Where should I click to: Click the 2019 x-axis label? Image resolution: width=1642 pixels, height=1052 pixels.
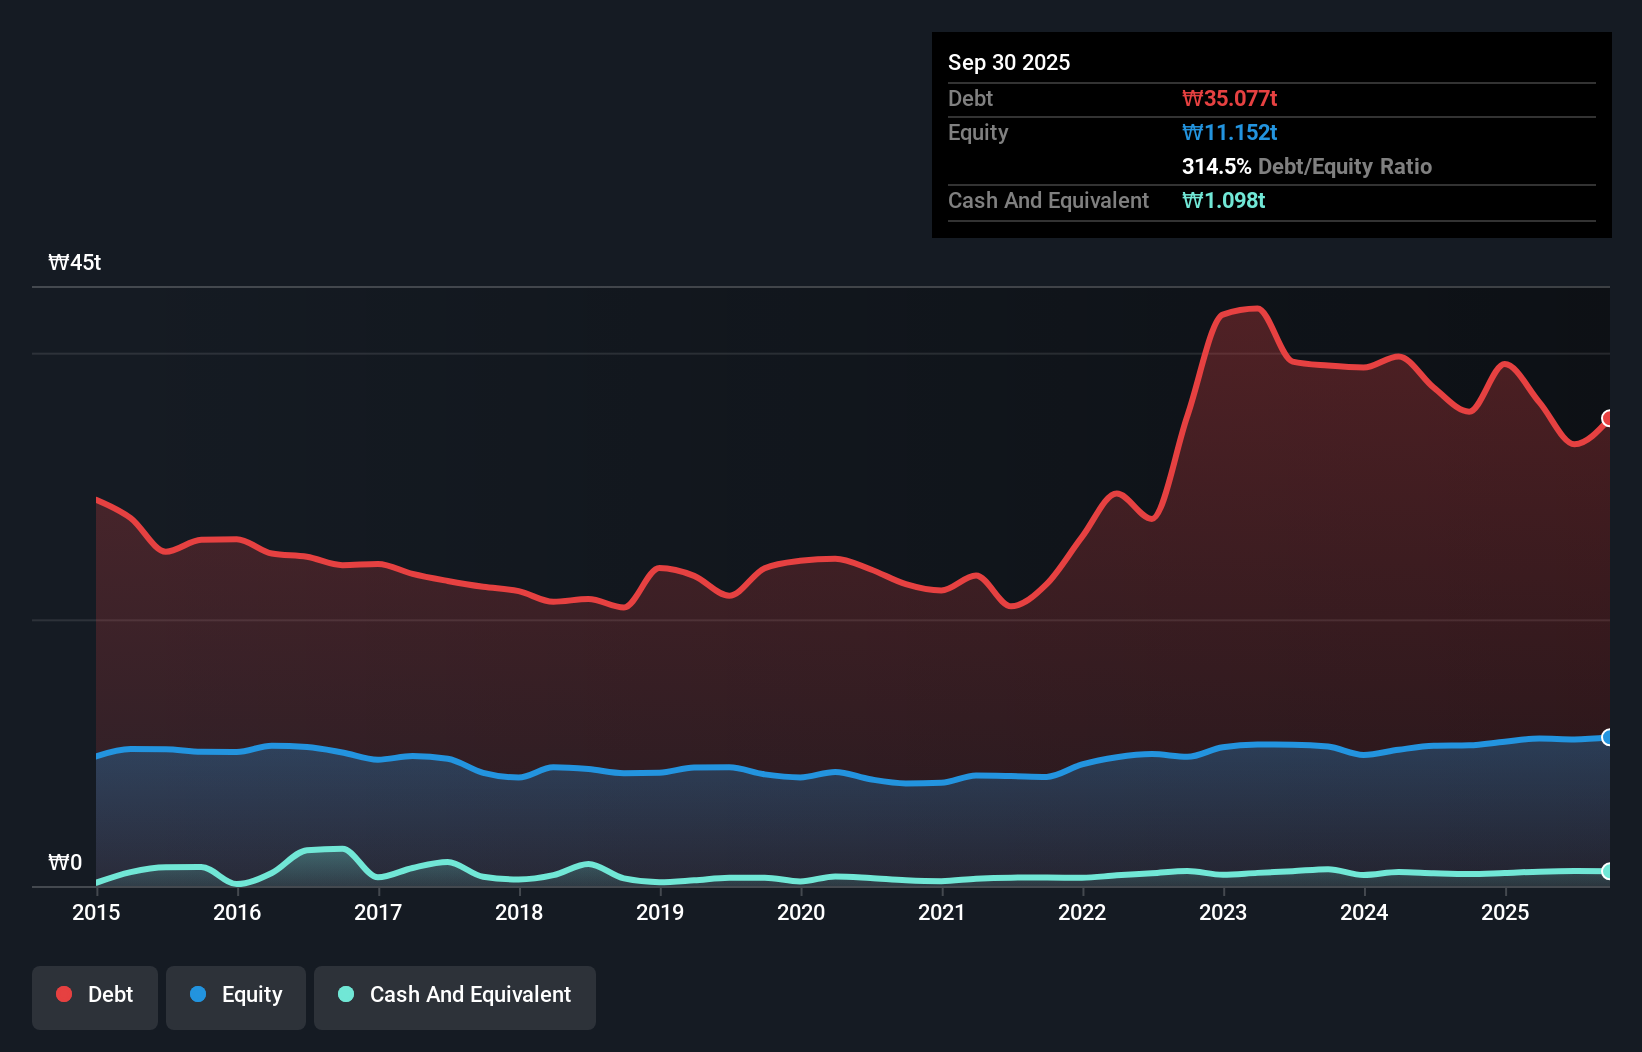660,912
